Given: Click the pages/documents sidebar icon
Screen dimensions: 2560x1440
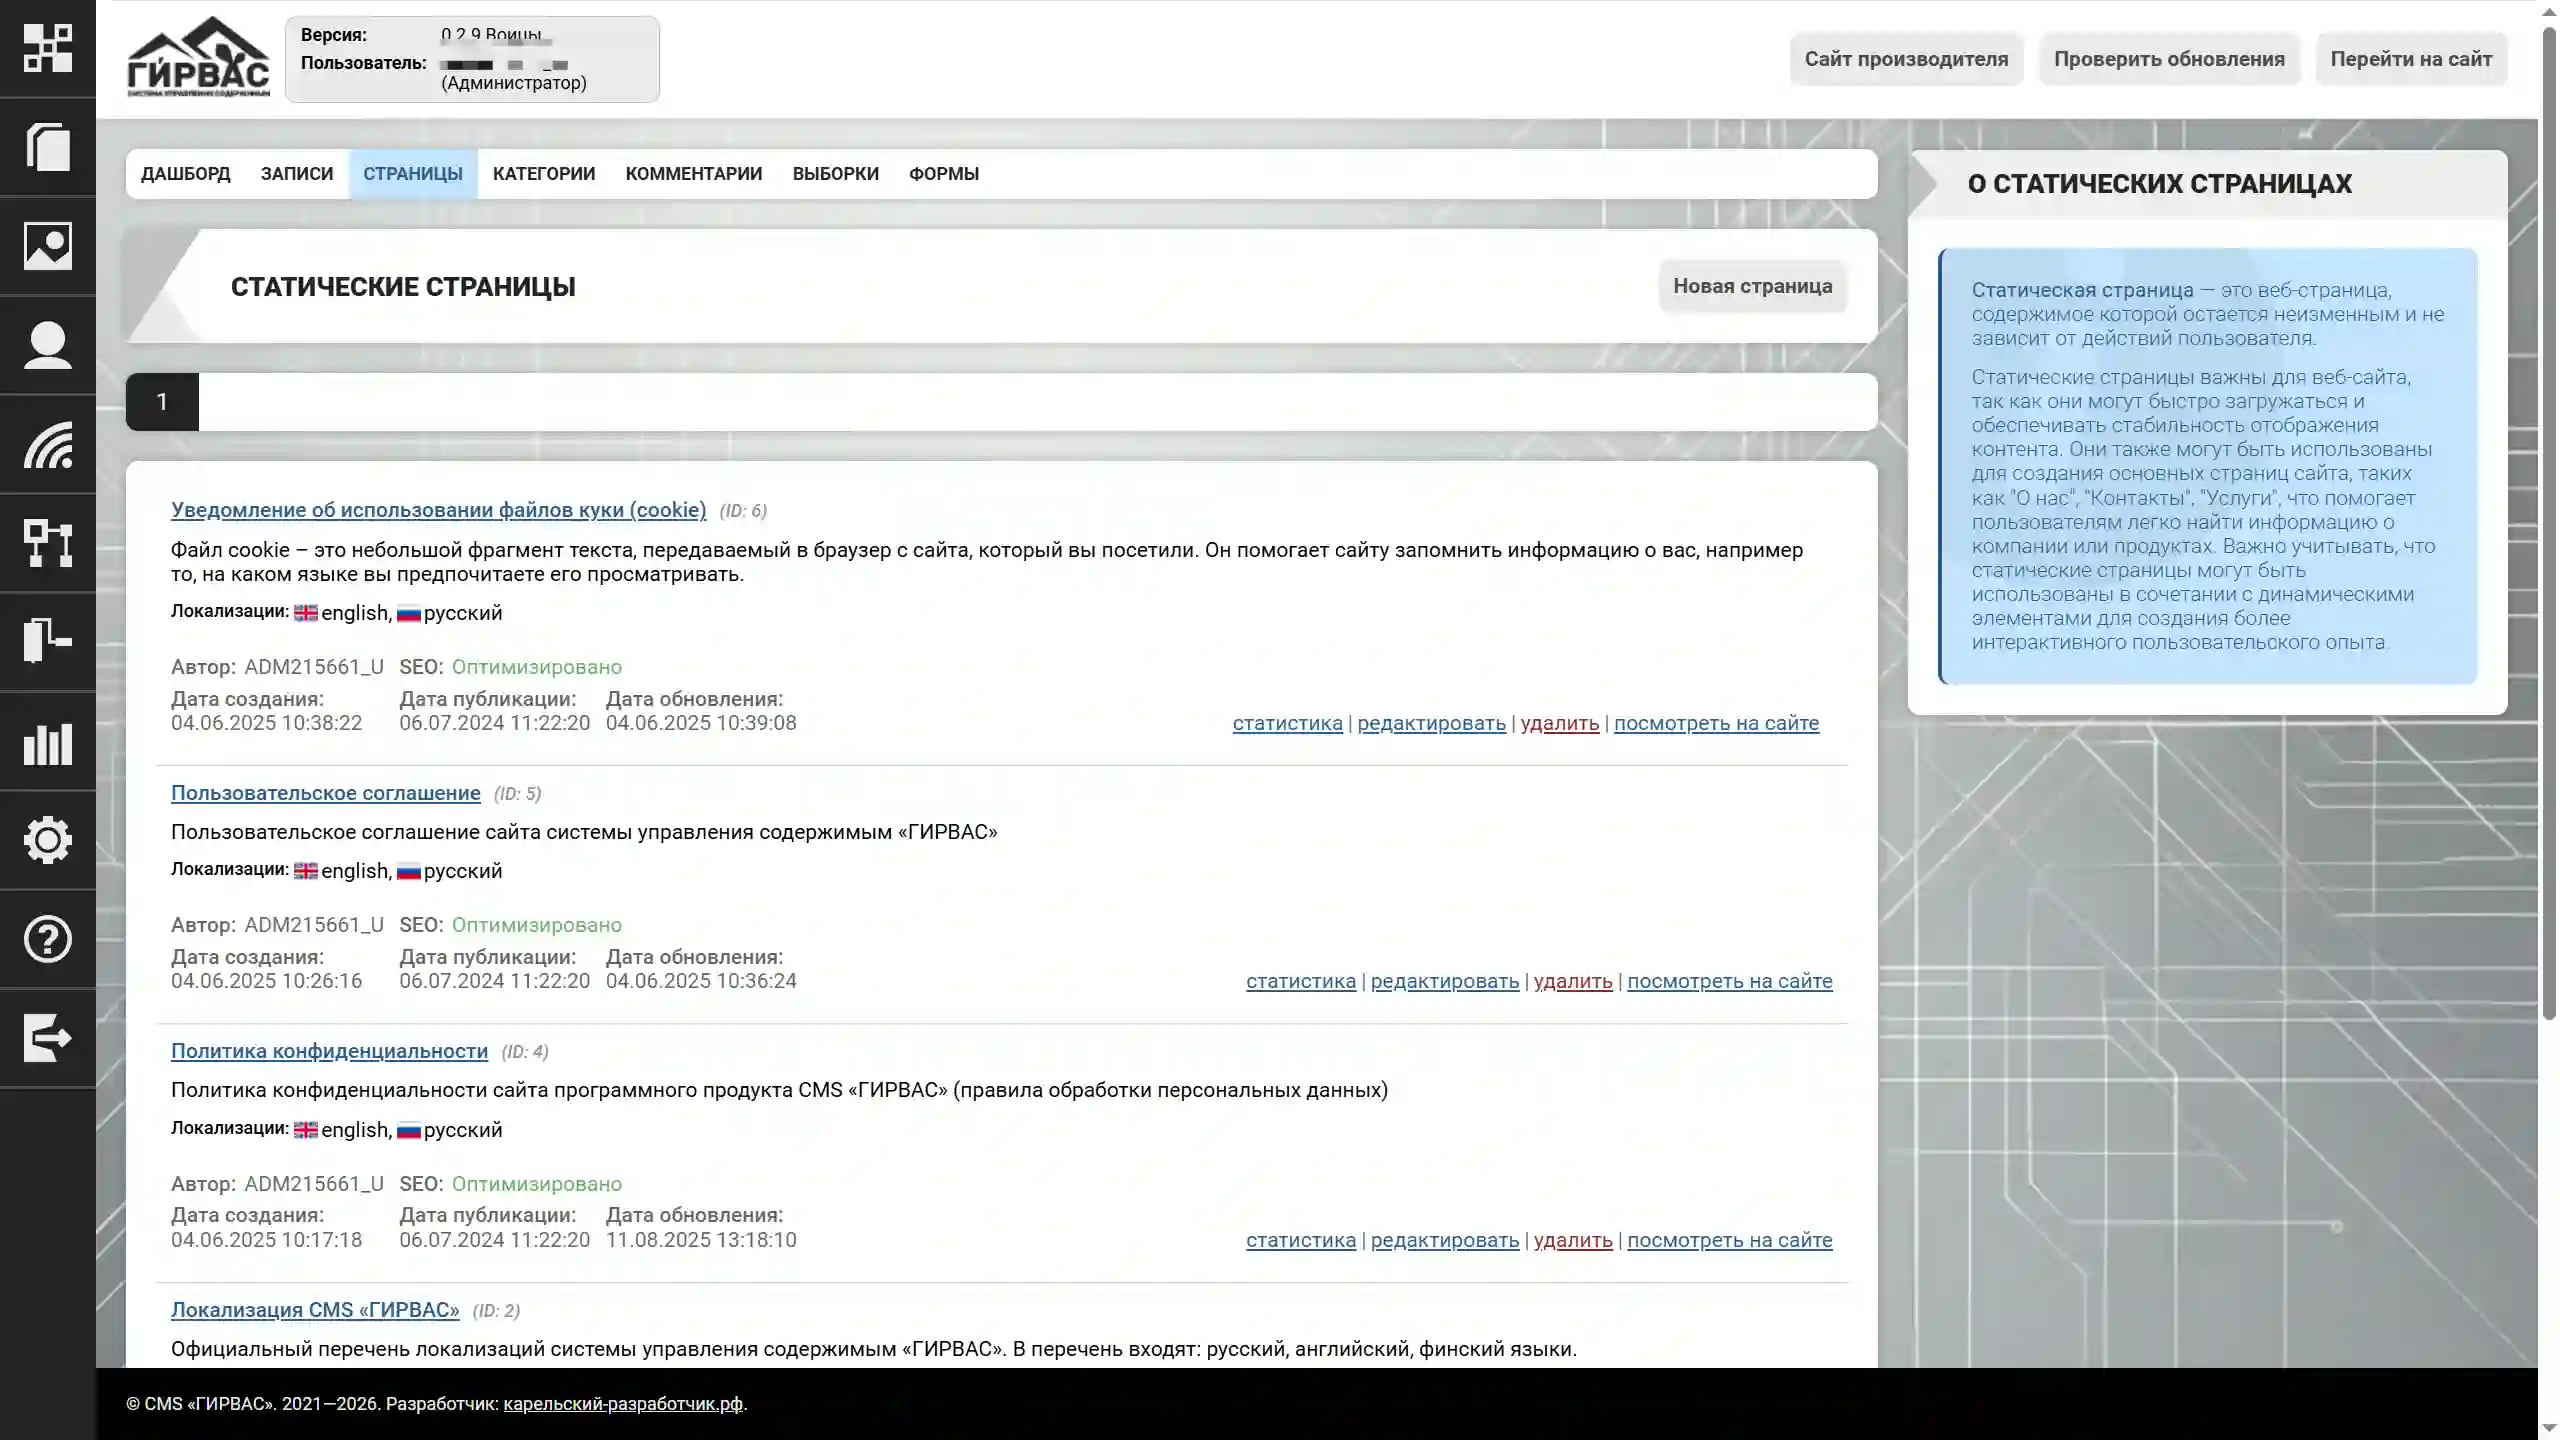Looking at the screenshot, I should click(x=47, y=147).
